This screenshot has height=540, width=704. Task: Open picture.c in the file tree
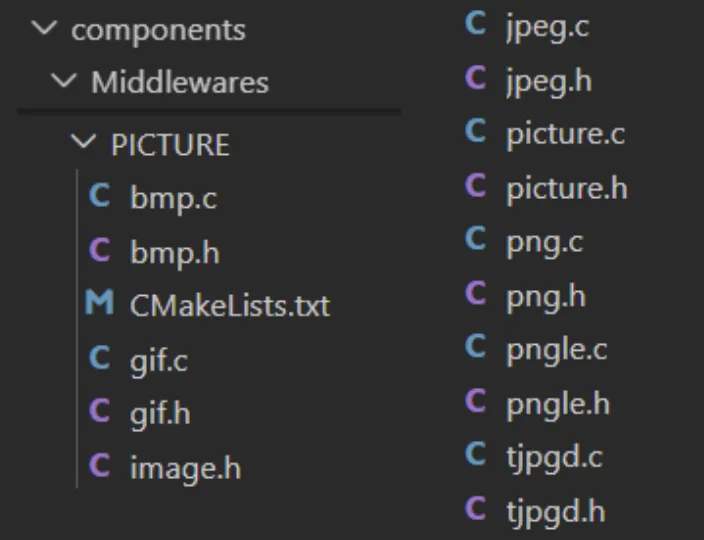[x=566, y=135]
